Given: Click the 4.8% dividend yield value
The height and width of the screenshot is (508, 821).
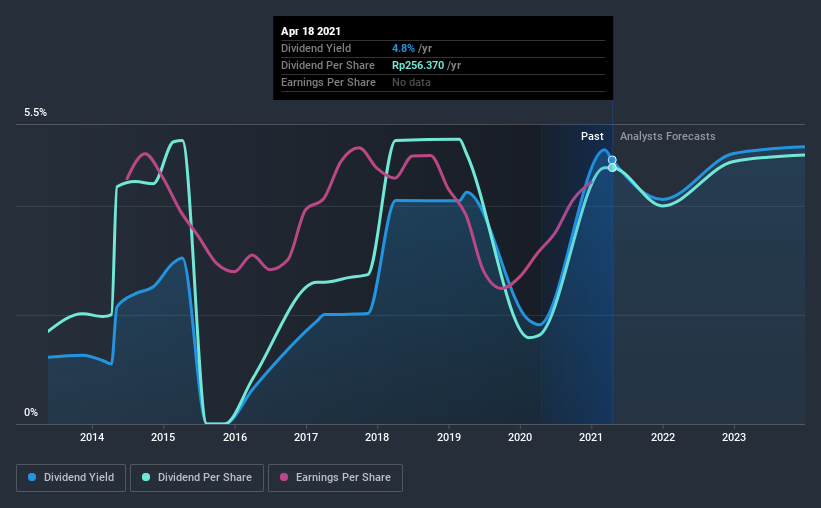Looking at the screenshot, I should 403,48.
